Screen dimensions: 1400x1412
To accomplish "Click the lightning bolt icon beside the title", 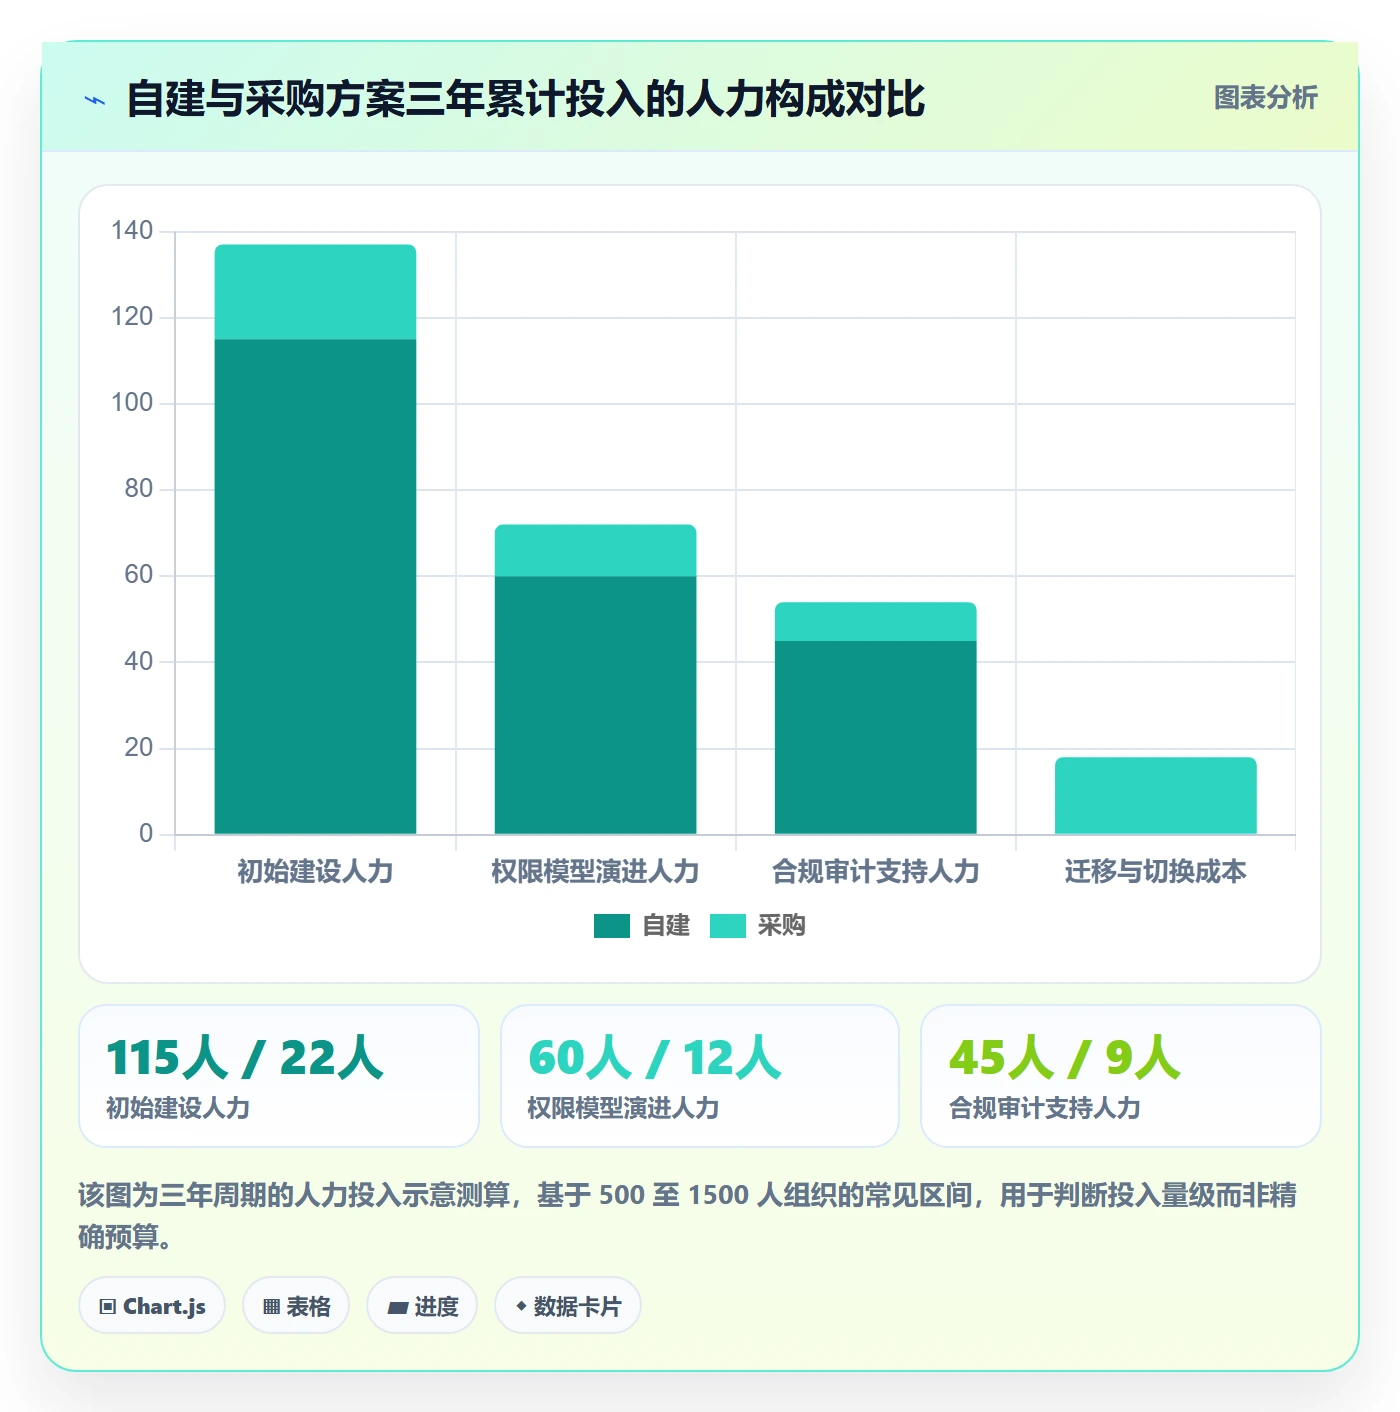I will coord(95,100).
